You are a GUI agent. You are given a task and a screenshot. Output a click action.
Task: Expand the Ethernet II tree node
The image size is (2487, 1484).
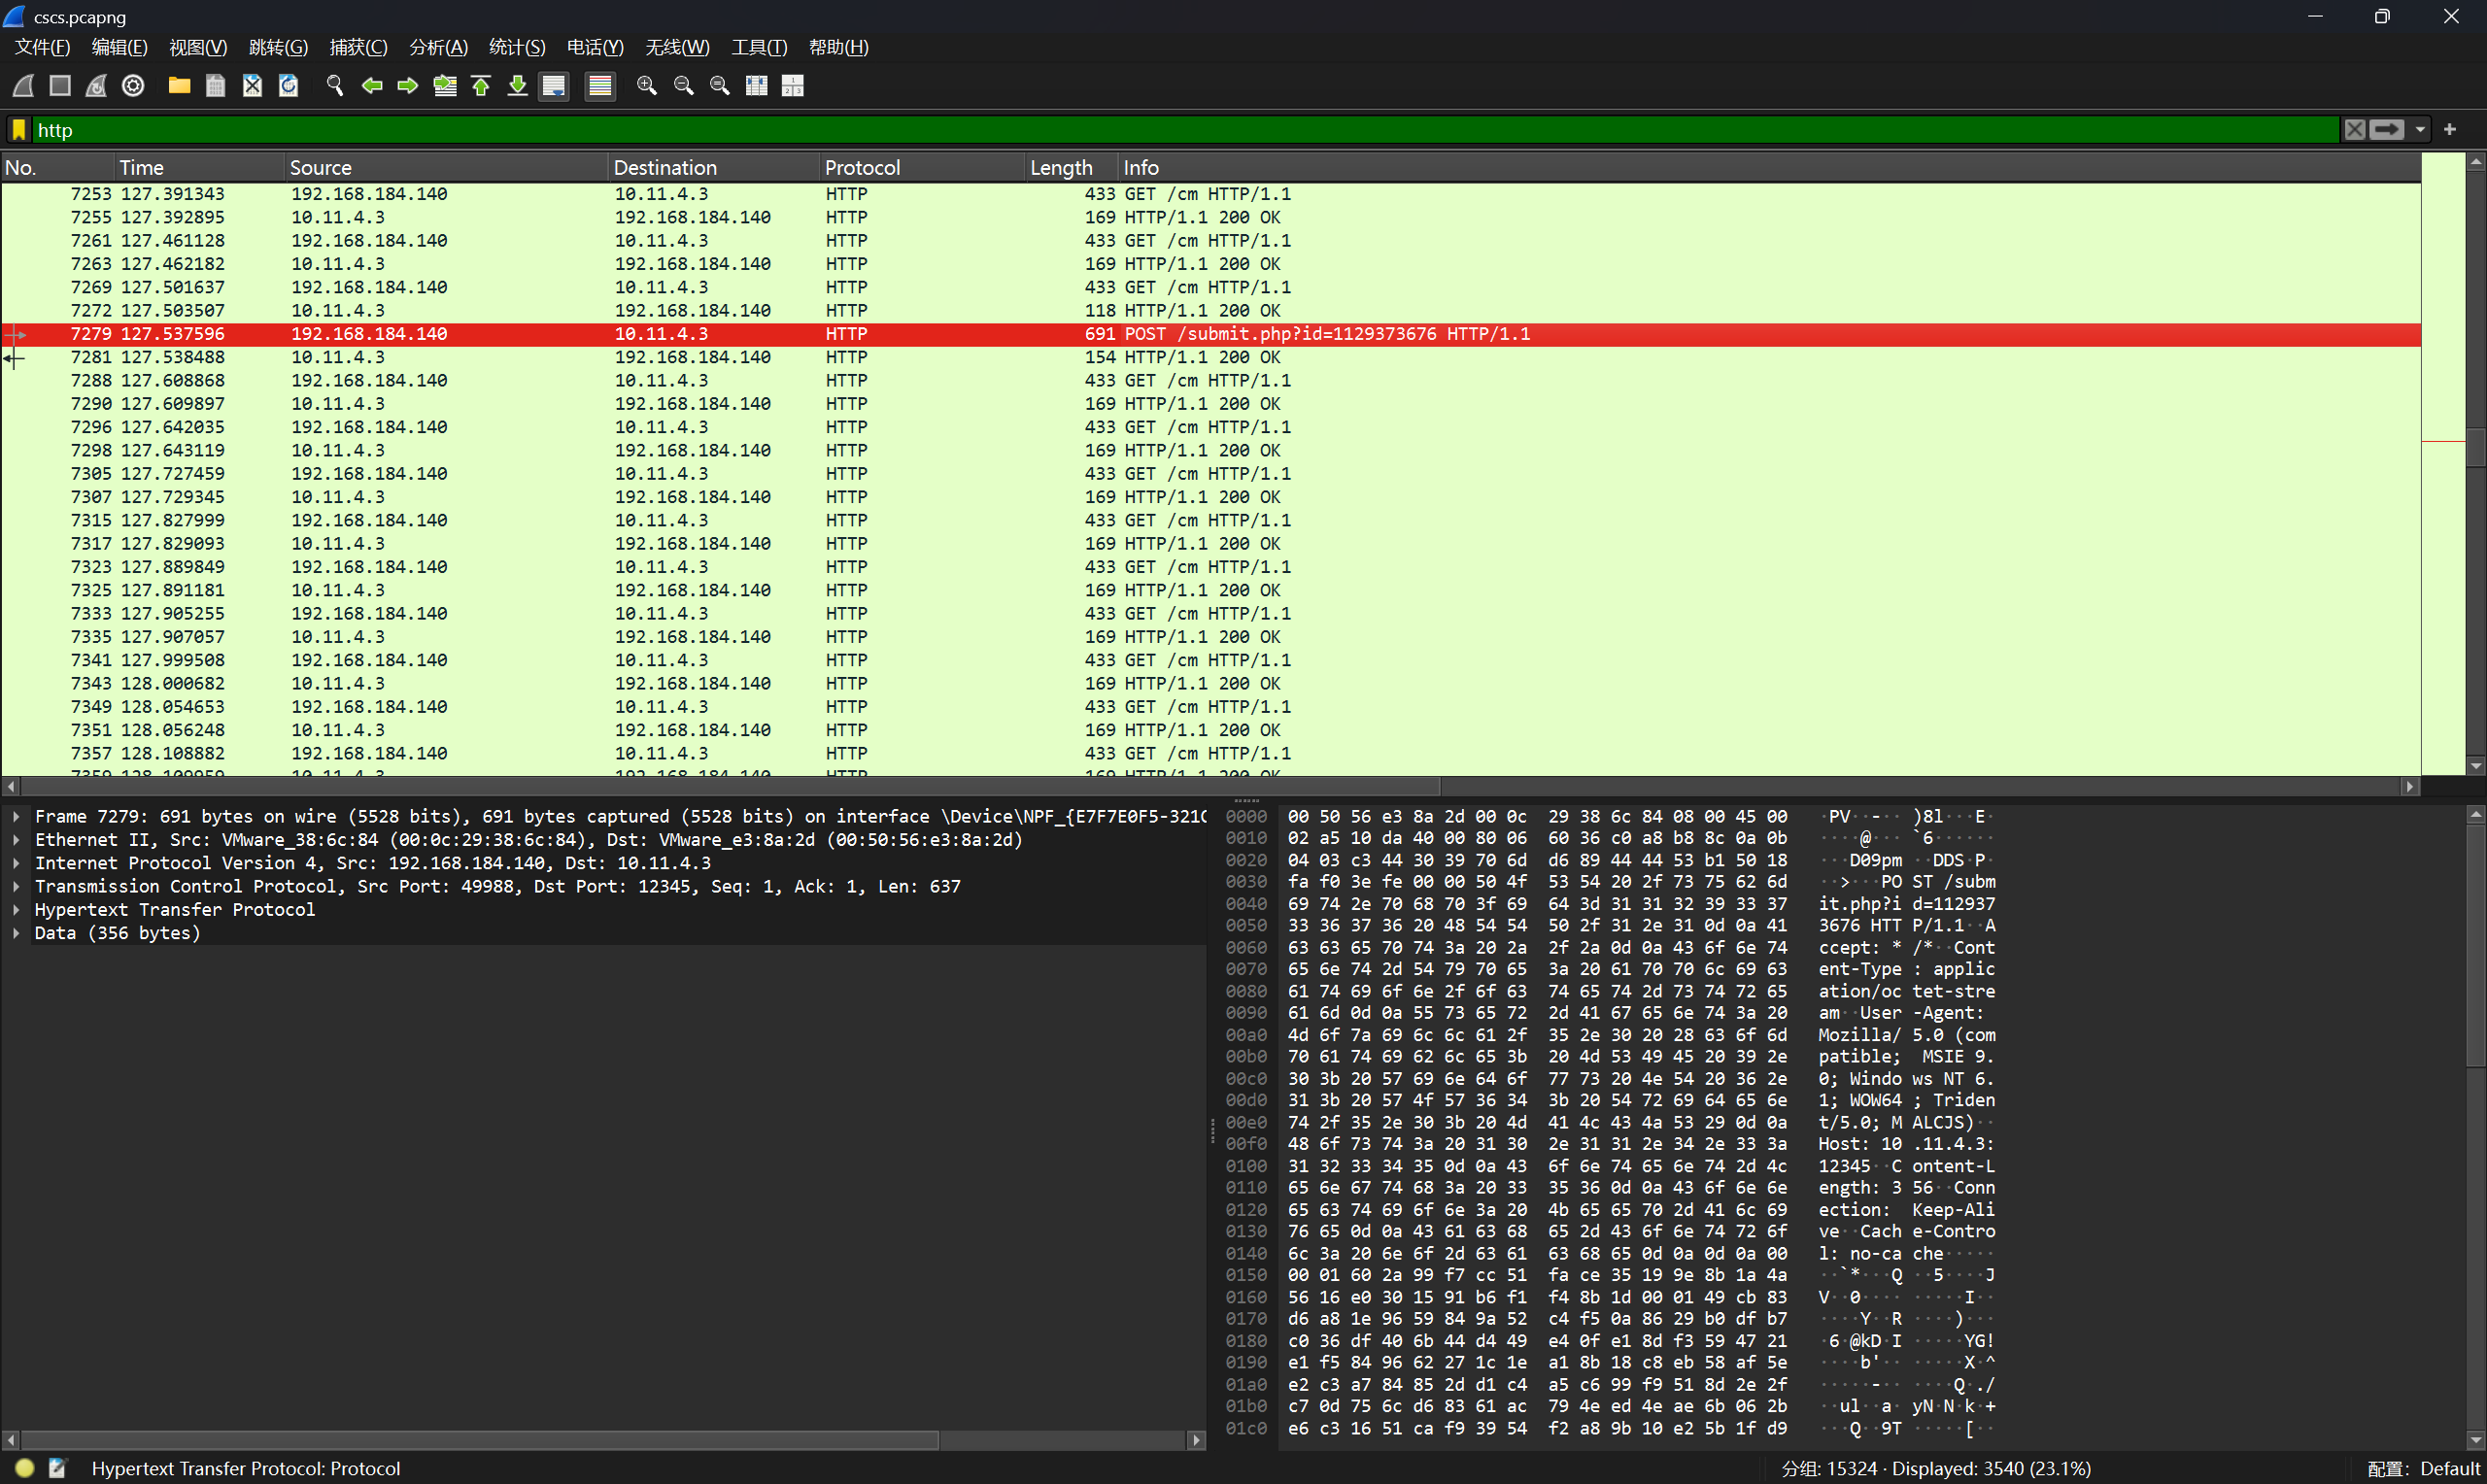click(16, 840)
